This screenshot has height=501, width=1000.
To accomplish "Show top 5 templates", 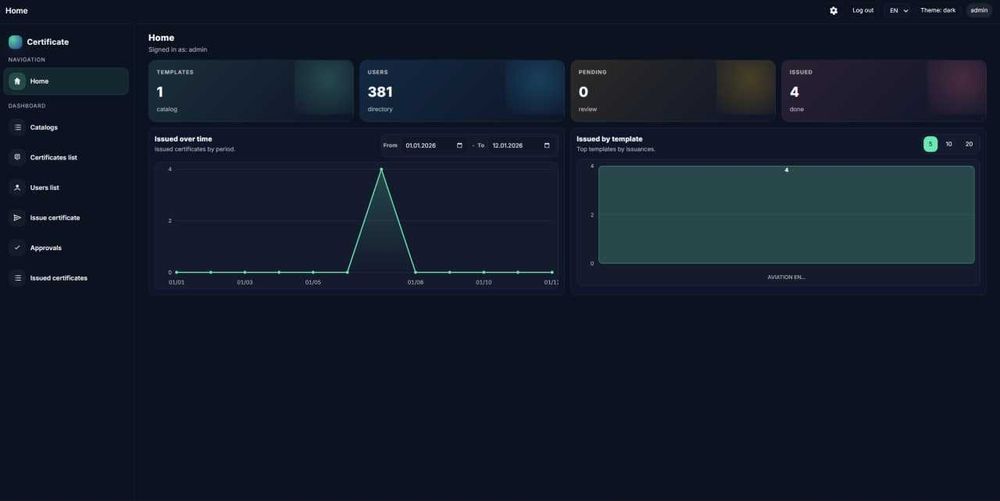I will click(x=930, y=144).
